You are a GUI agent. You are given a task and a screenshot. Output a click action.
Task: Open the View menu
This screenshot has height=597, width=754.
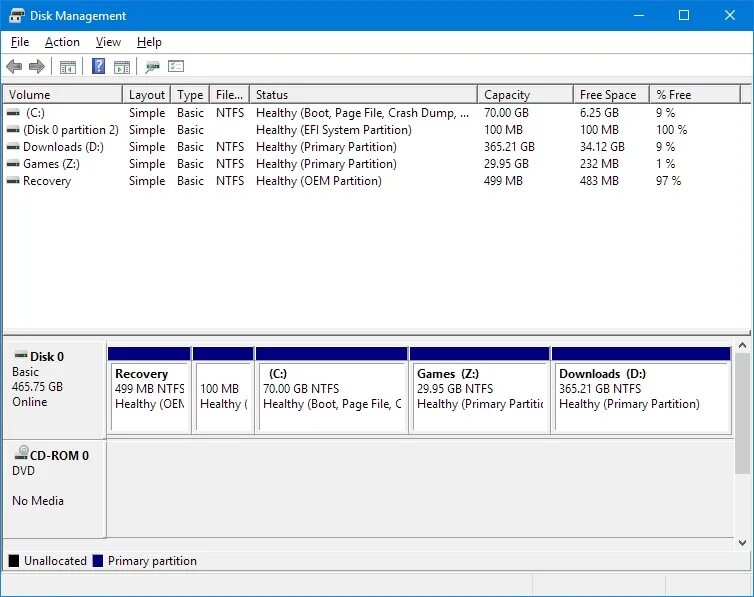[108, 42]
